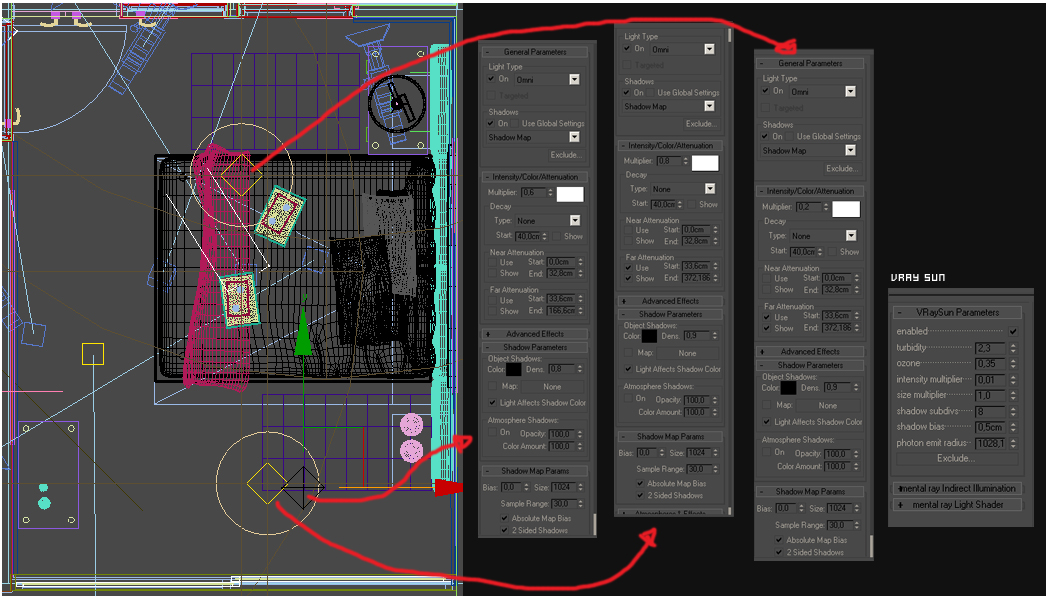Viewport: 1049px width, 598px height.
Task: Click the Multiplier field showing 0,8
Action: coord(670,161)
